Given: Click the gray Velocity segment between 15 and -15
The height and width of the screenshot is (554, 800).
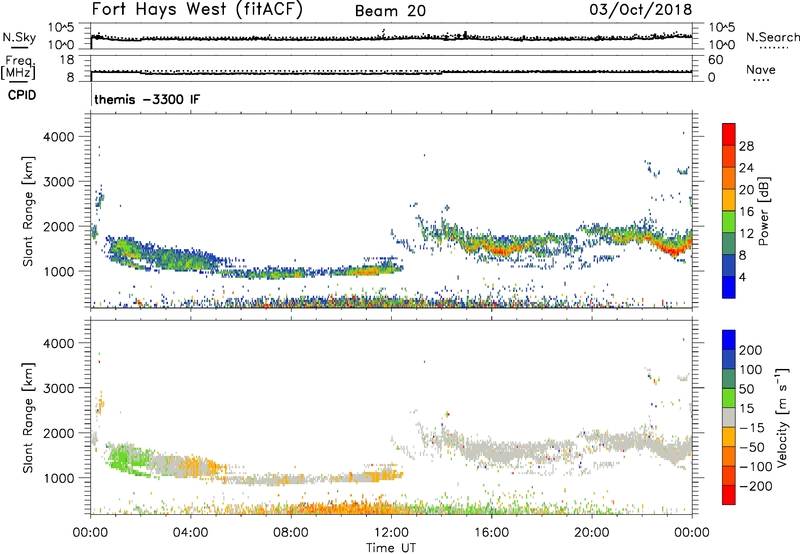Looking at the screenshot, I should (729, 417).
